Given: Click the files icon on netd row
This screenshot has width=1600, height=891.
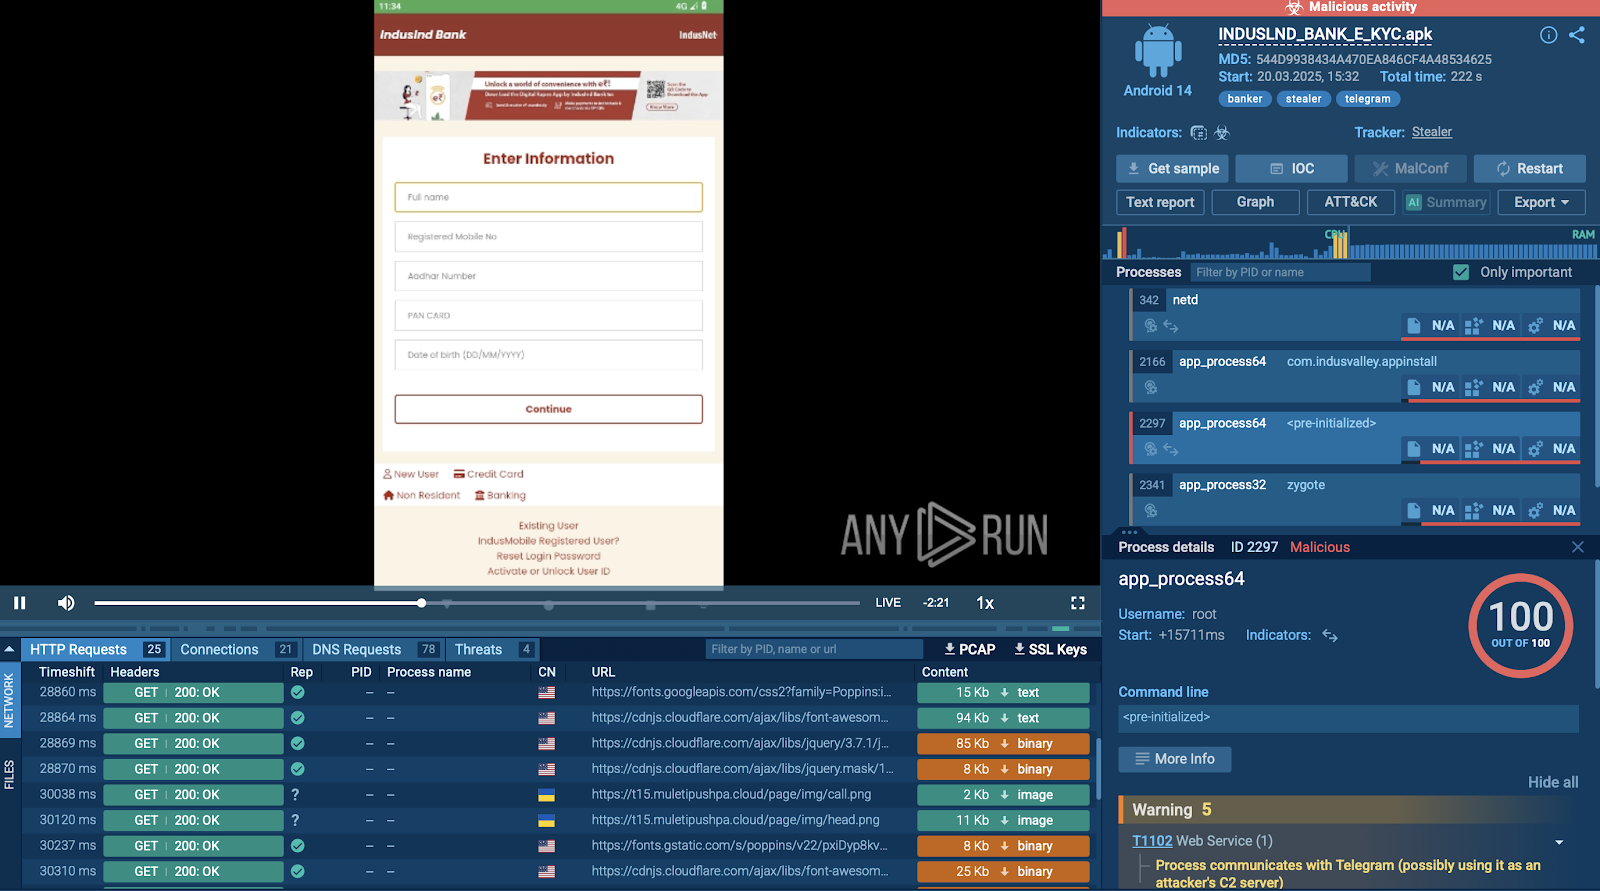Looking at the screenshot, I should point(1414,325).
